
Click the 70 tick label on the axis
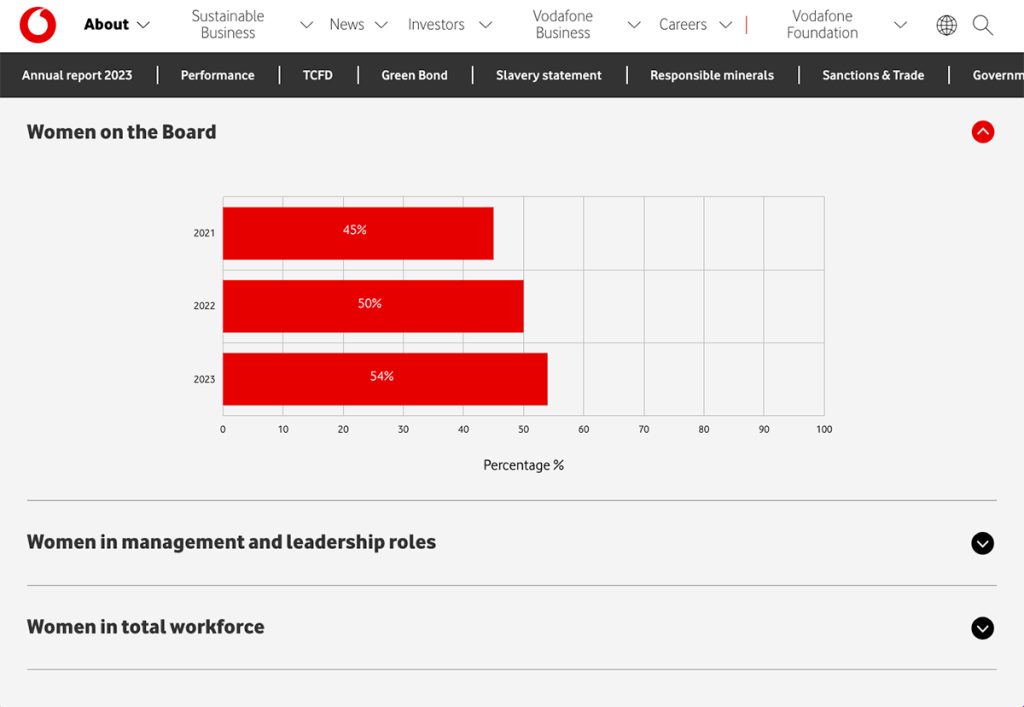click(644, 430)
